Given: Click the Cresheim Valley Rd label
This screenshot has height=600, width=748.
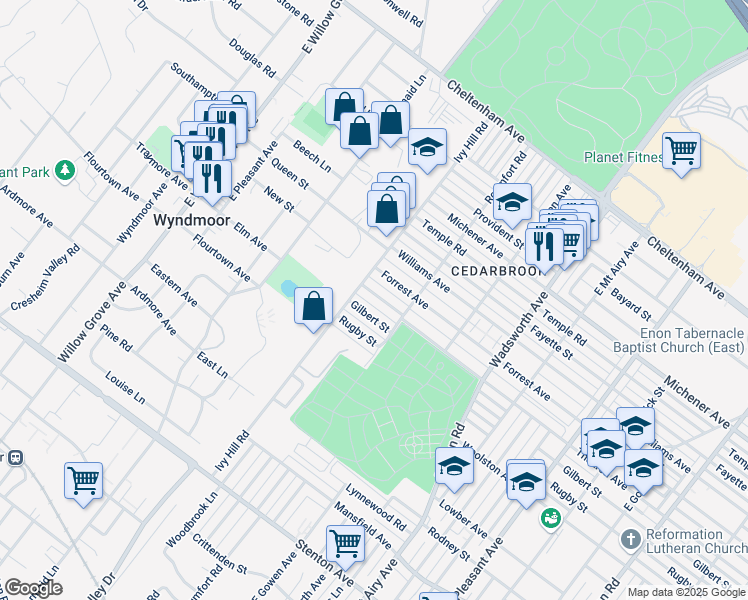Looking at the screenshot, I should (x=45, y=277).
